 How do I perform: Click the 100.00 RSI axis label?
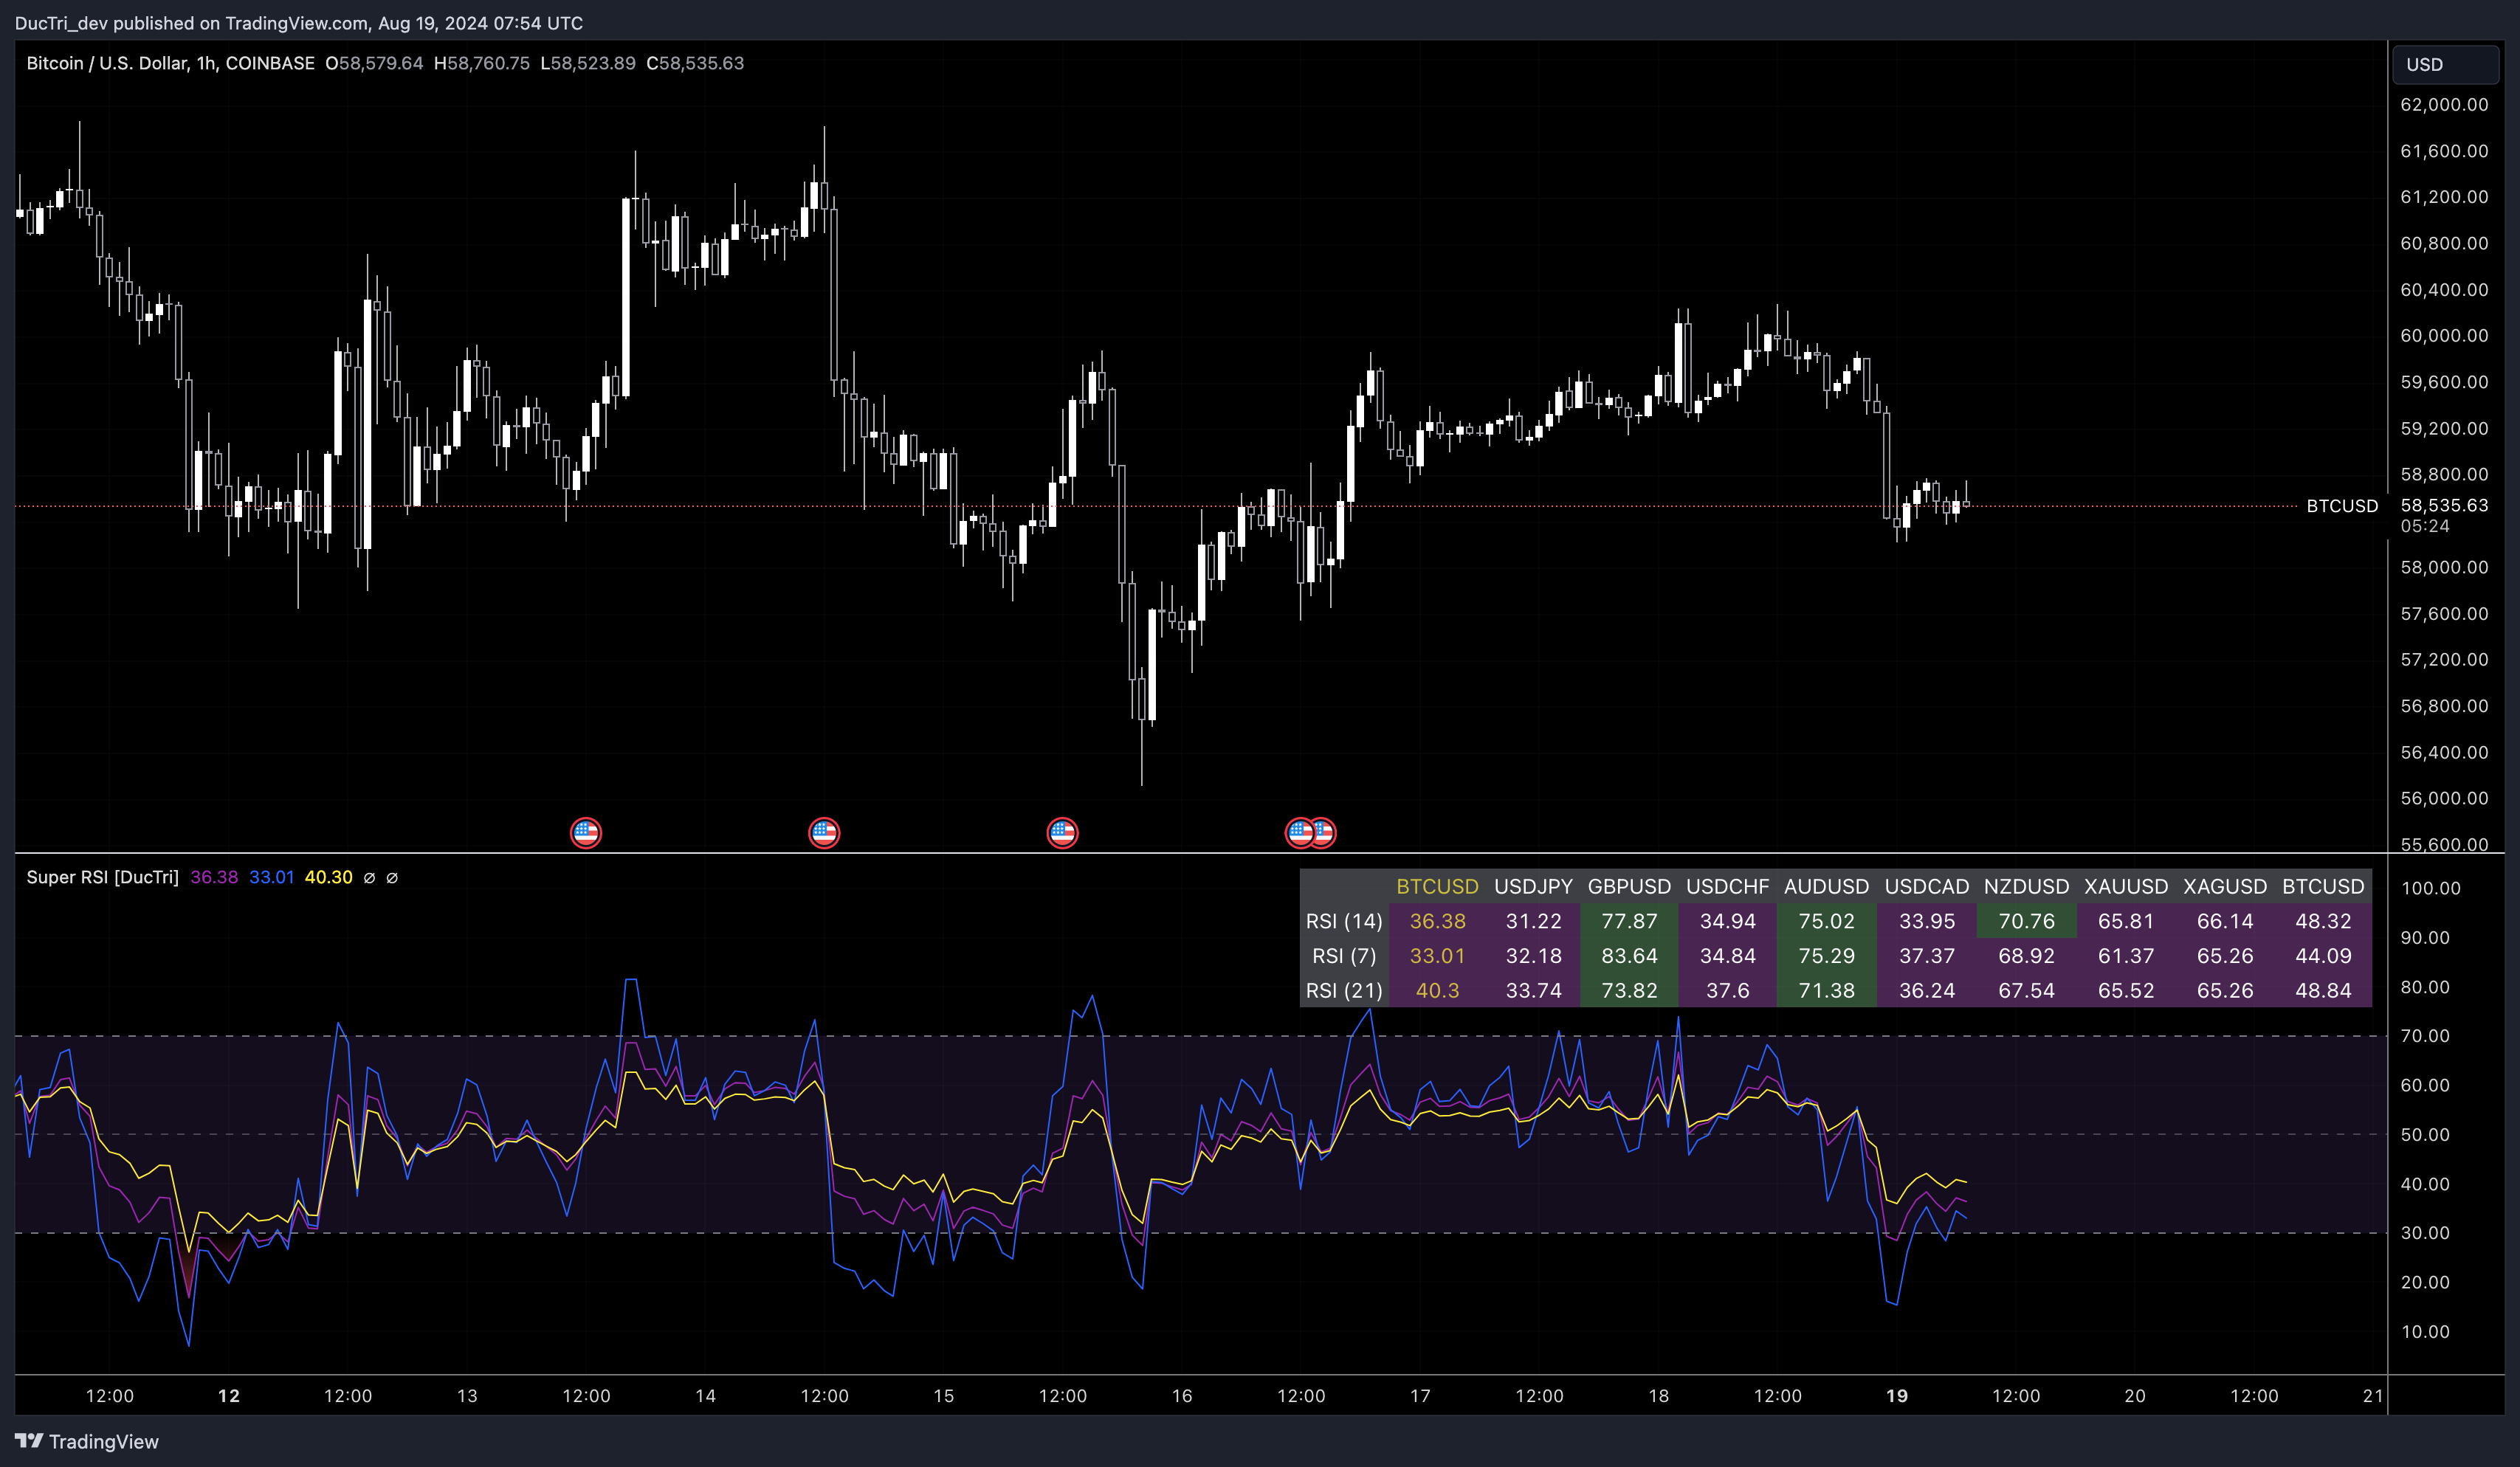2431,888
